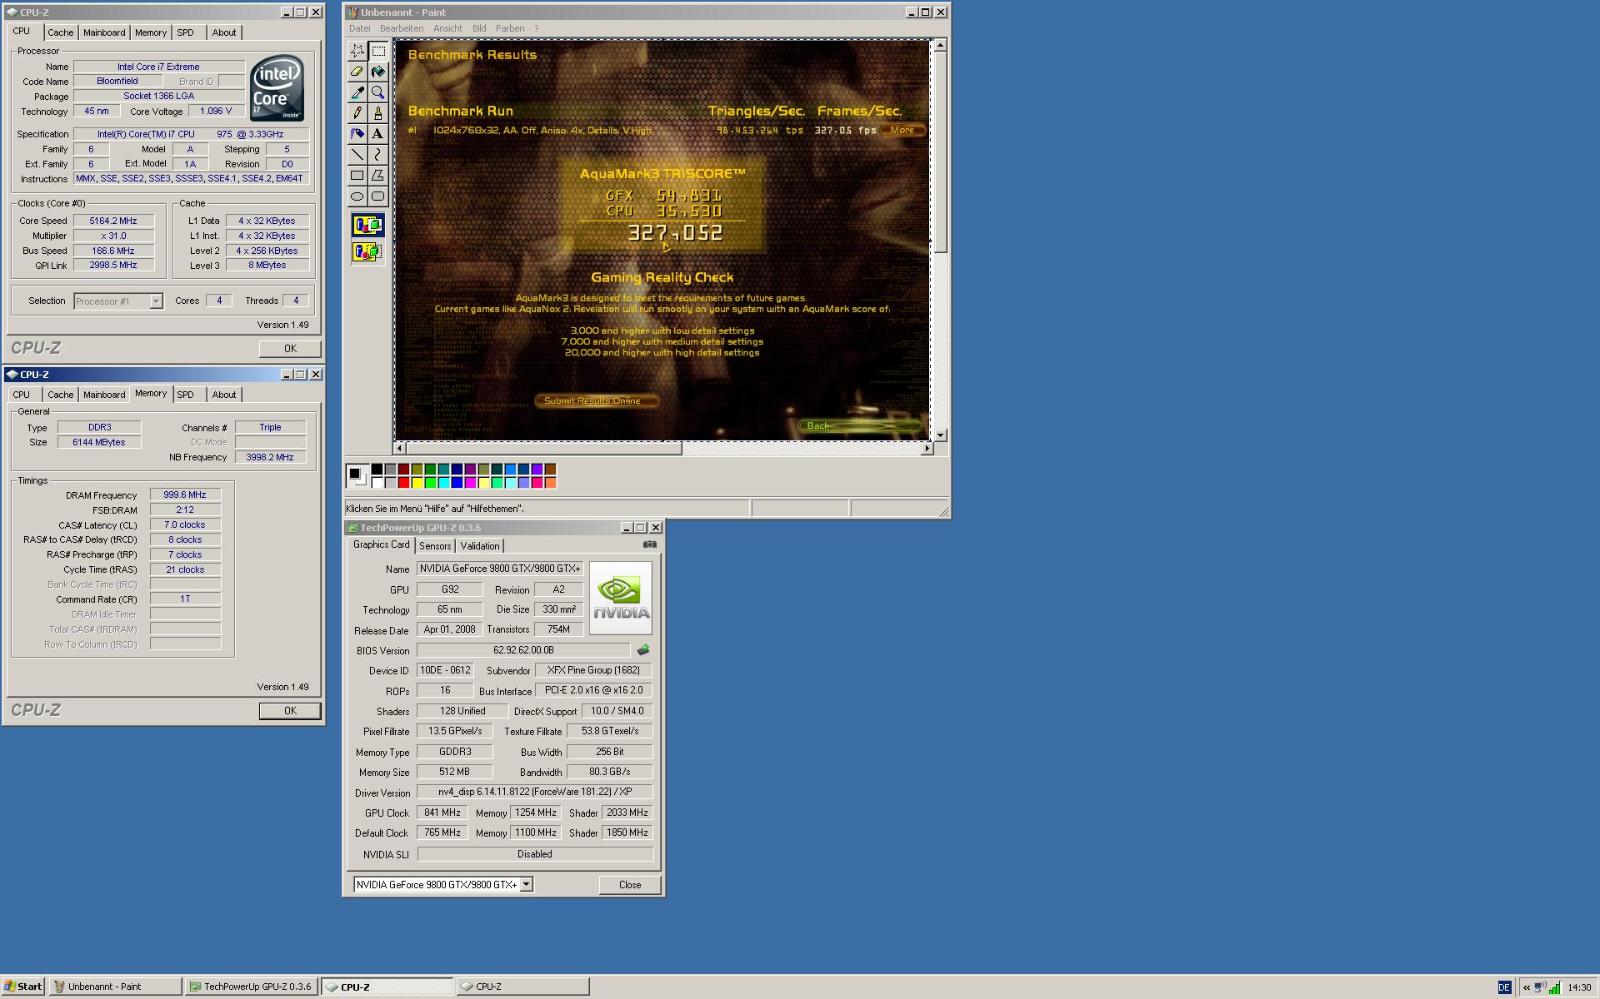Click the GPU-Z screenshot camera icon
This screenshot has width=1600, height=999.
tap(650, 545)
